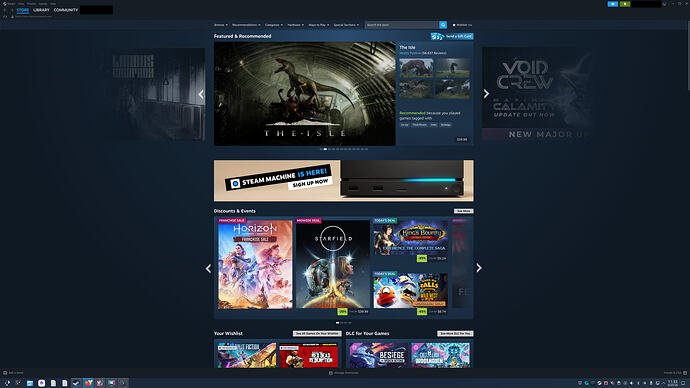Click the blue search magnifier button

pos(443,25)
